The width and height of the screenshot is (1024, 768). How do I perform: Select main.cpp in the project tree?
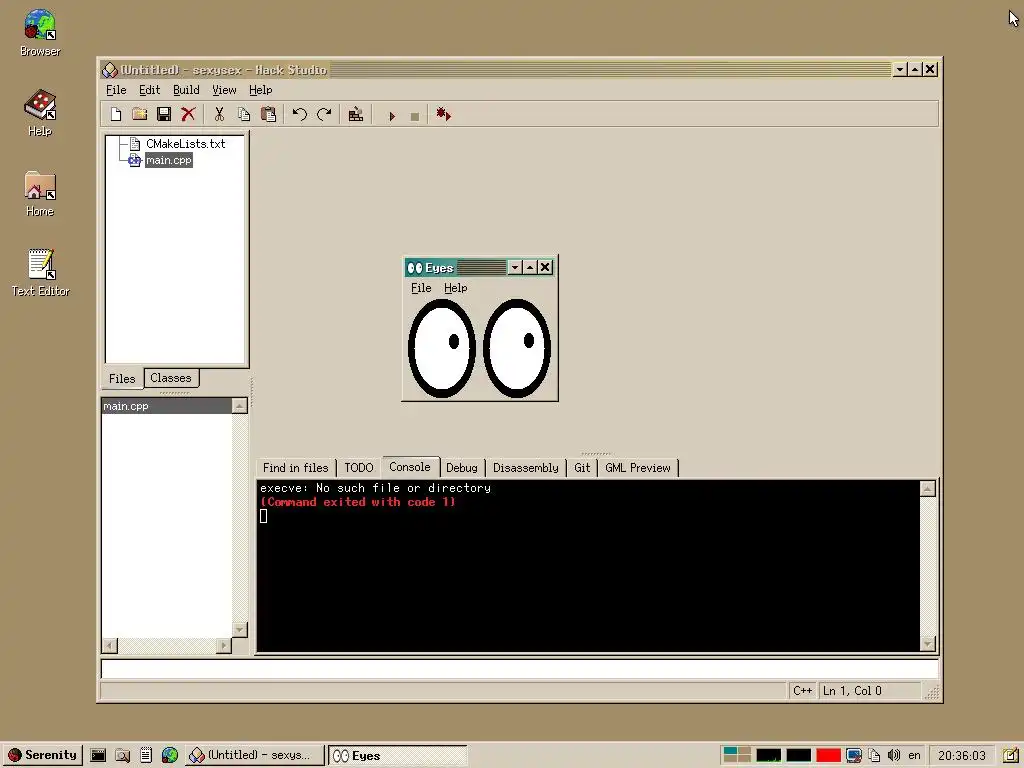click(168, 160)
